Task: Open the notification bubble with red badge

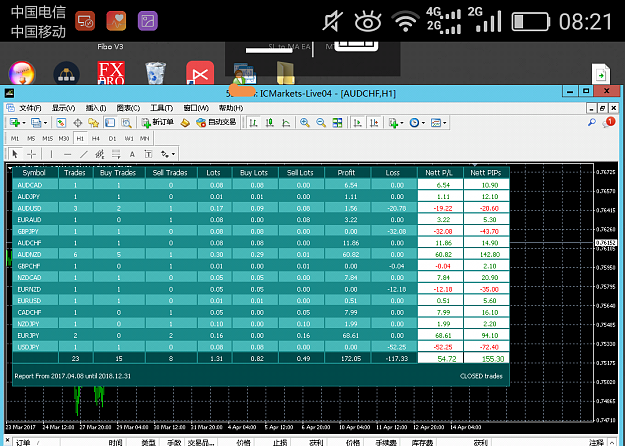Action: [609, 122]
